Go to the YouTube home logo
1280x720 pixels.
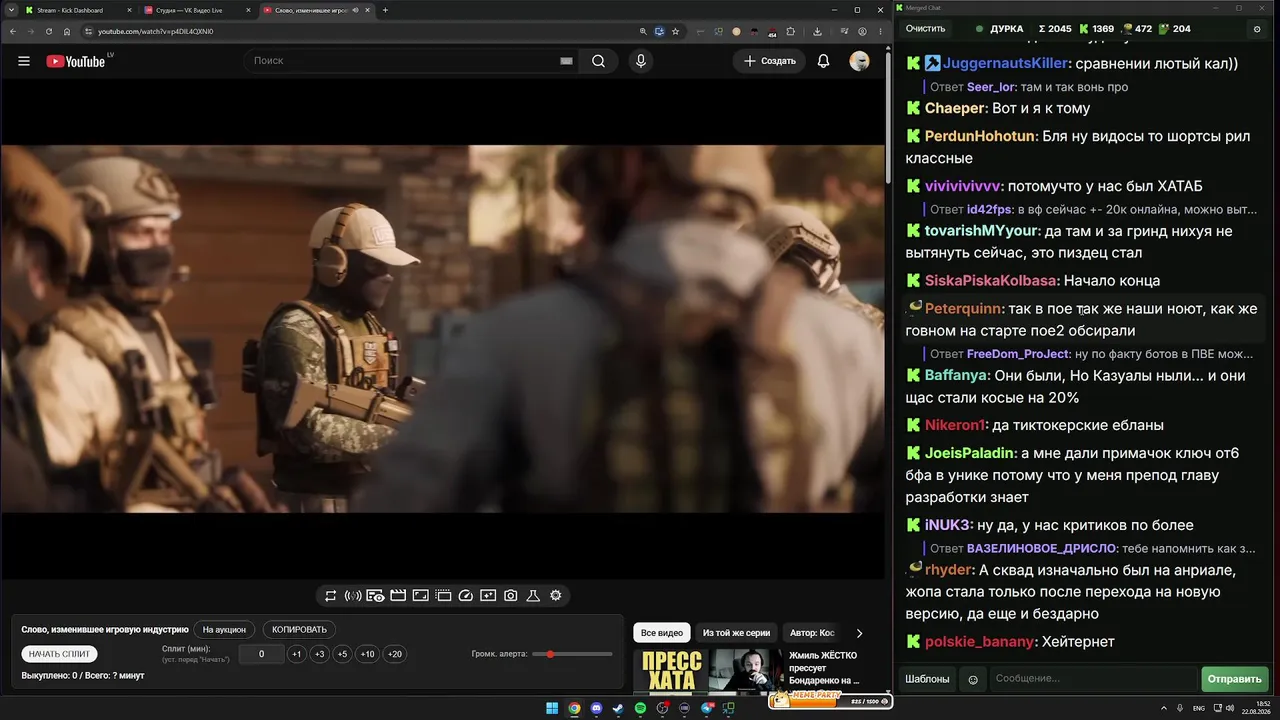pos(76,61)
